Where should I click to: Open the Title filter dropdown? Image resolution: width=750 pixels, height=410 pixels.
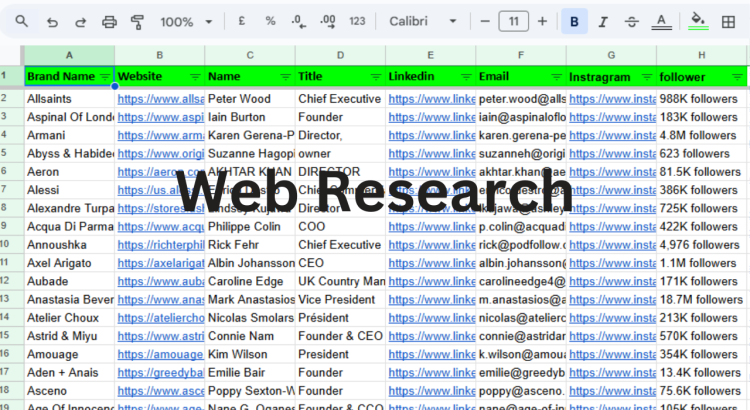(x=376, y=77)
